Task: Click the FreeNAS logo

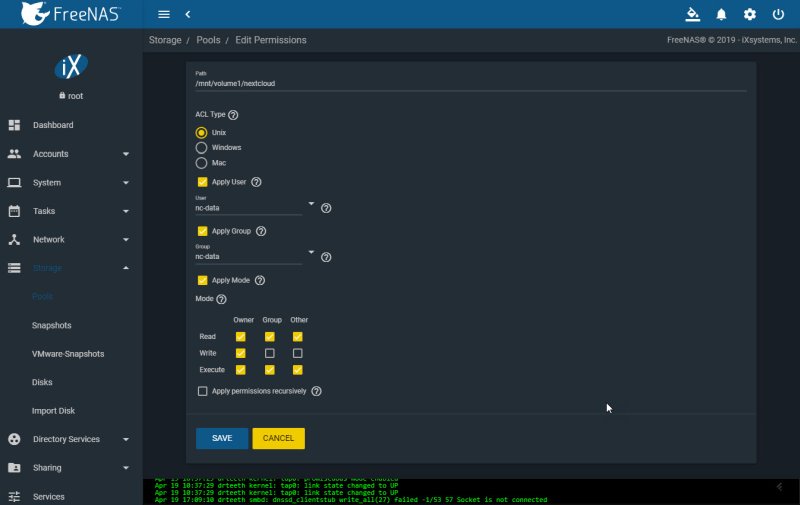Action: (x=70, y=14)
